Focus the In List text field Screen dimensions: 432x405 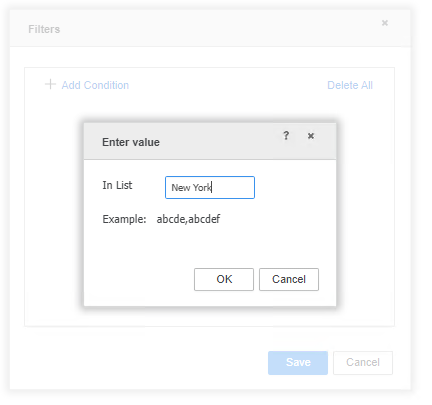pos(210,188)
